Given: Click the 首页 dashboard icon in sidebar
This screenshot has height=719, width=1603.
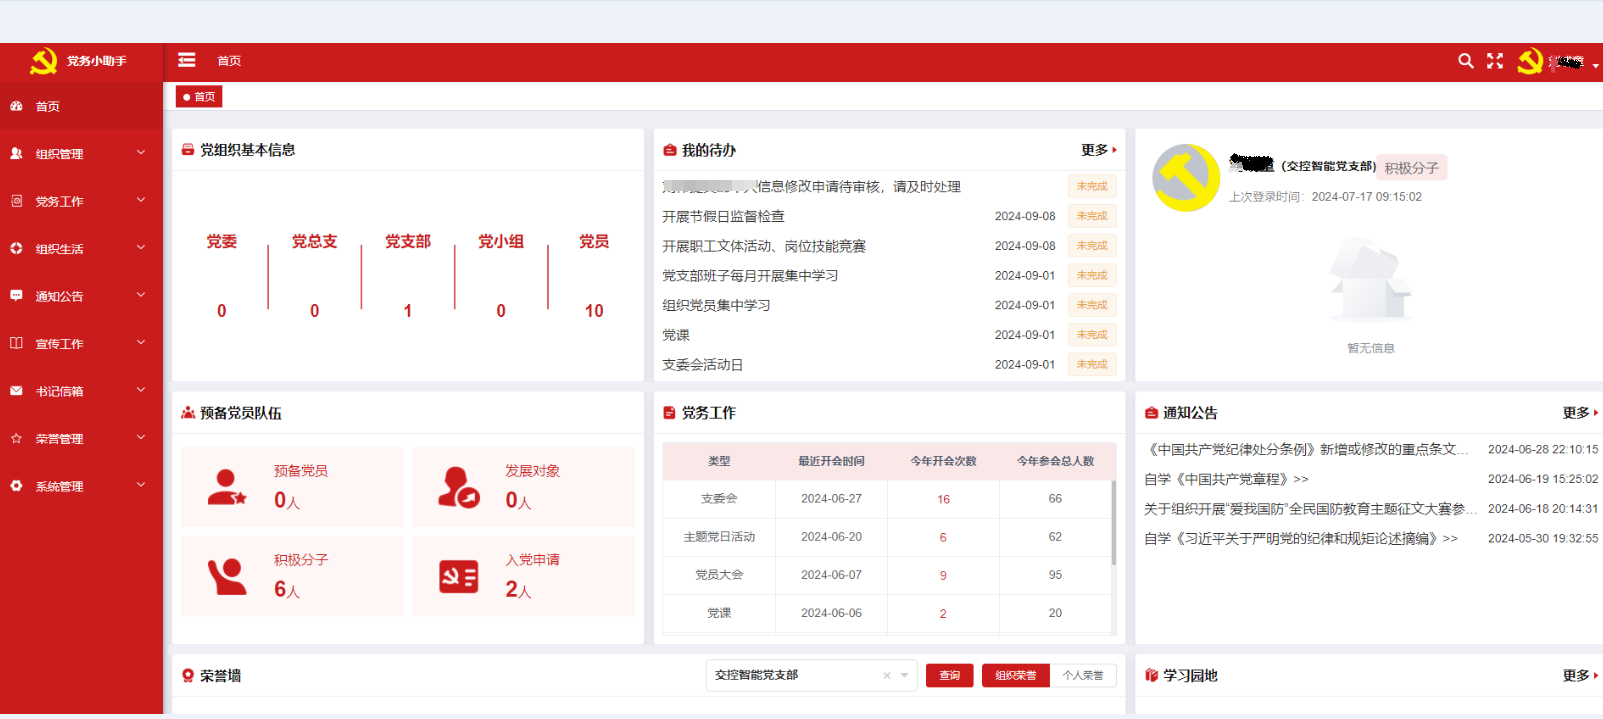Looking at the screenshot, I should (16, 106).
